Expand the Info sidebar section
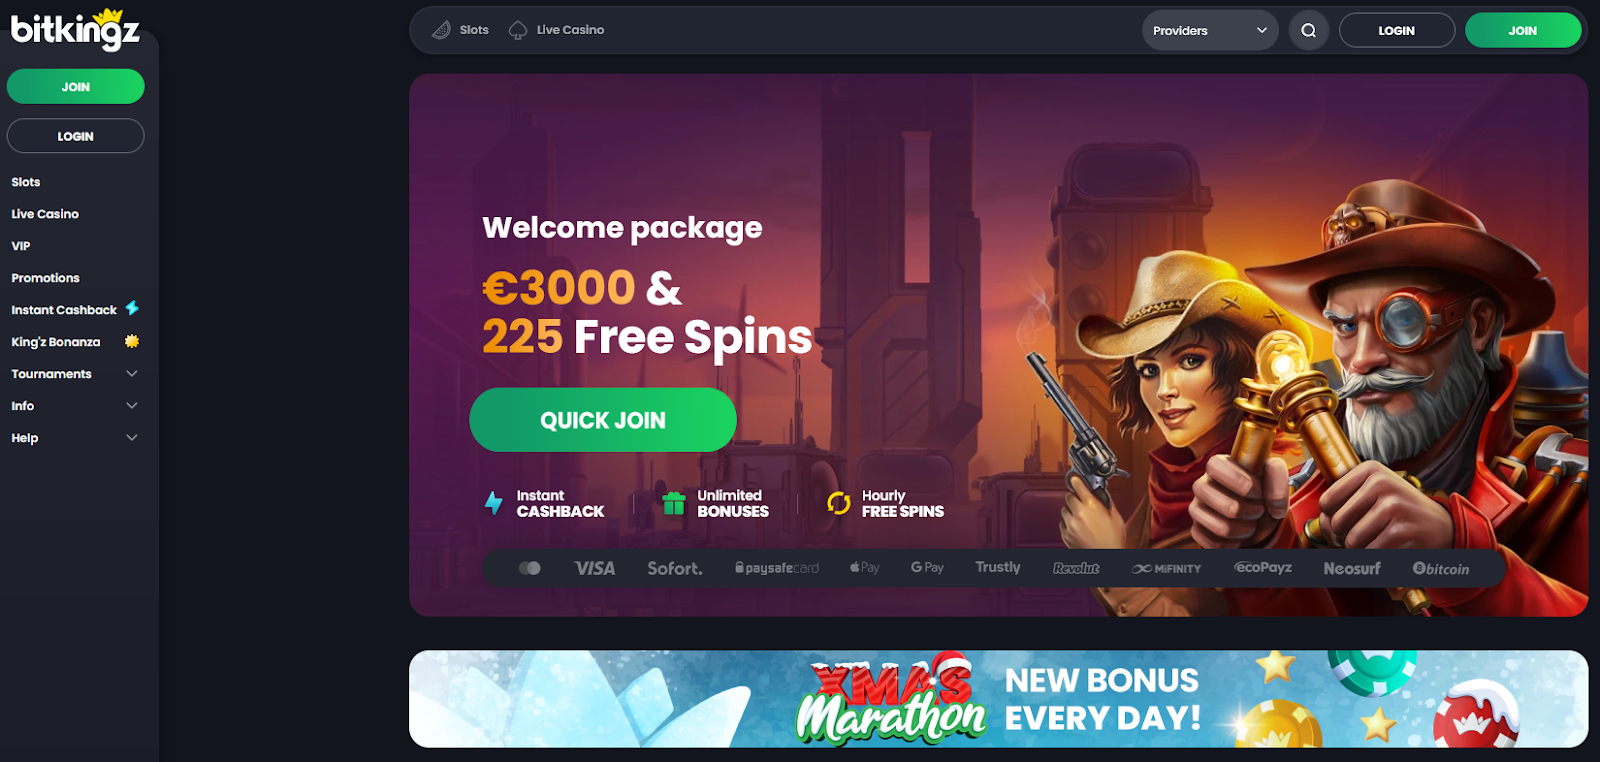 coord(75,406)
